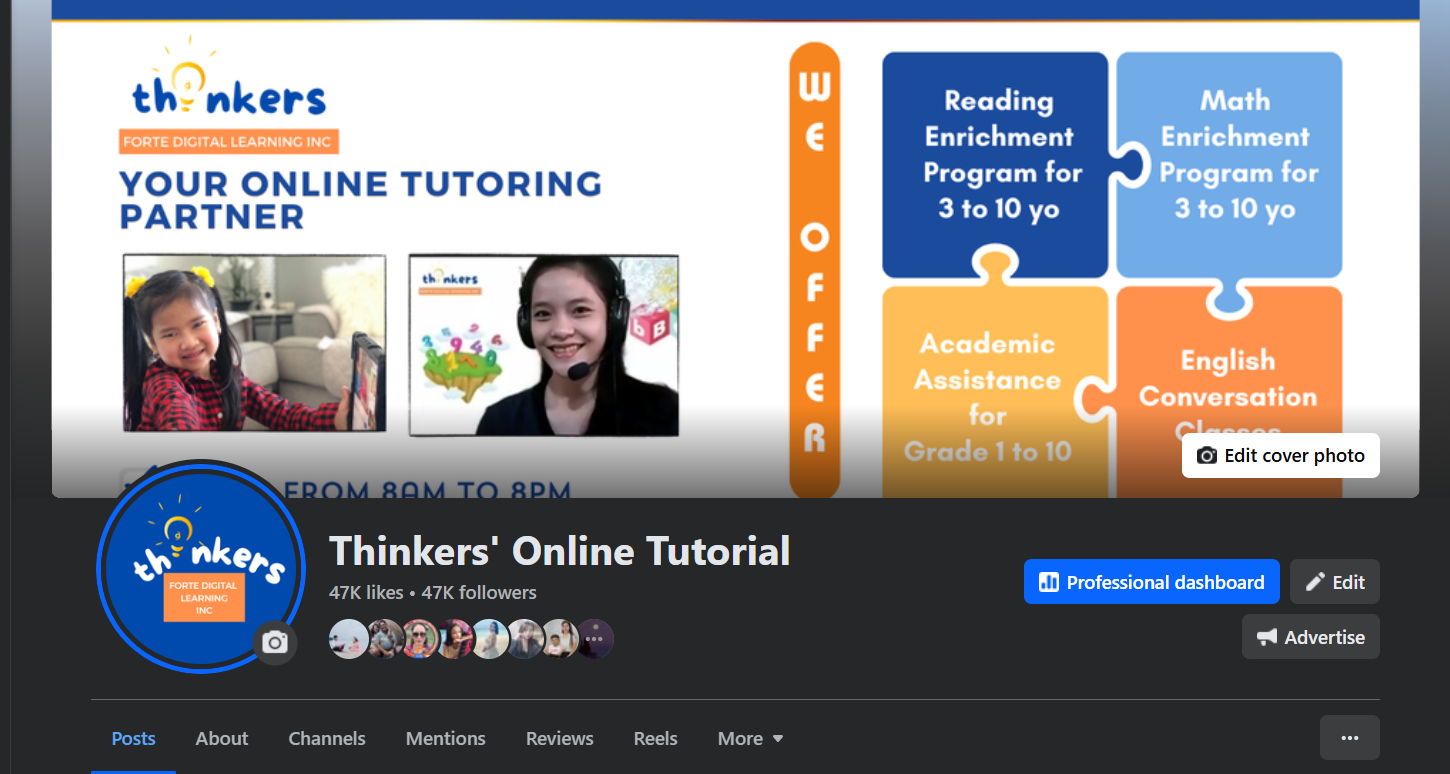Image resolution: width=1450 pixels, height=774 pixels.
Task: Go to the Reels tab
Action: click(x=655, y=739)
